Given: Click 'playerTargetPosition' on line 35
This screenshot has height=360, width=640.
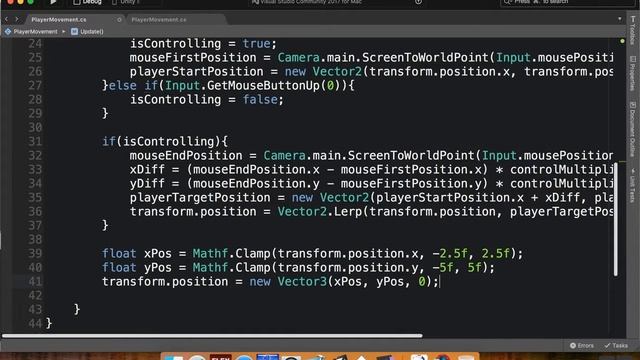Looking at the screenshot, I should tap(200, 198).
